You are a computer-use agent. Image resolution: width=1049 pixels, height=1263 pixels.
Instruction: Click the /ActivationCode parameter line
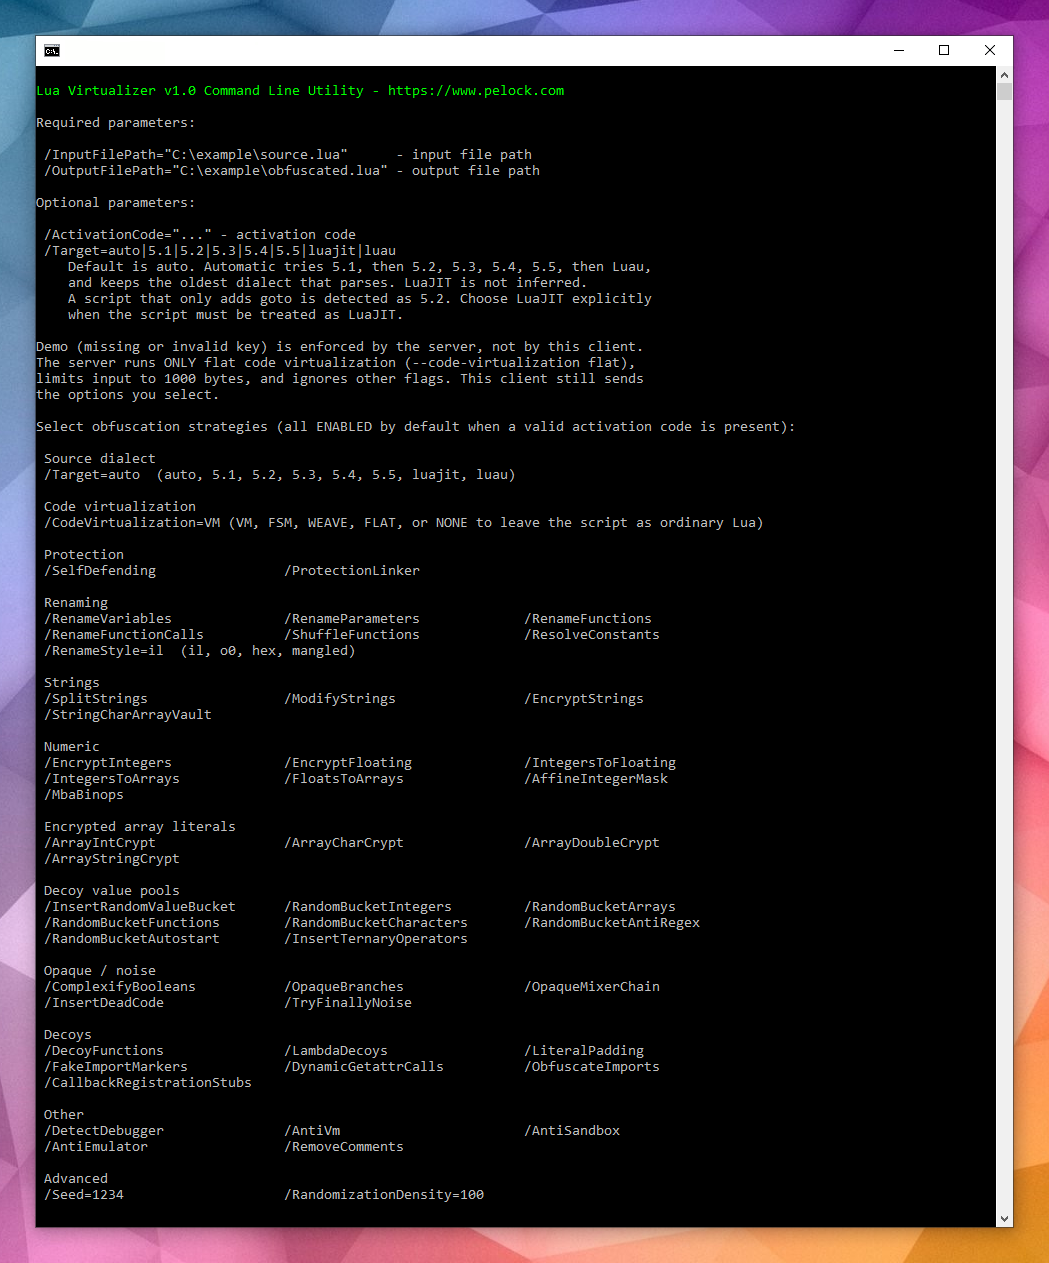coord(200,235)
